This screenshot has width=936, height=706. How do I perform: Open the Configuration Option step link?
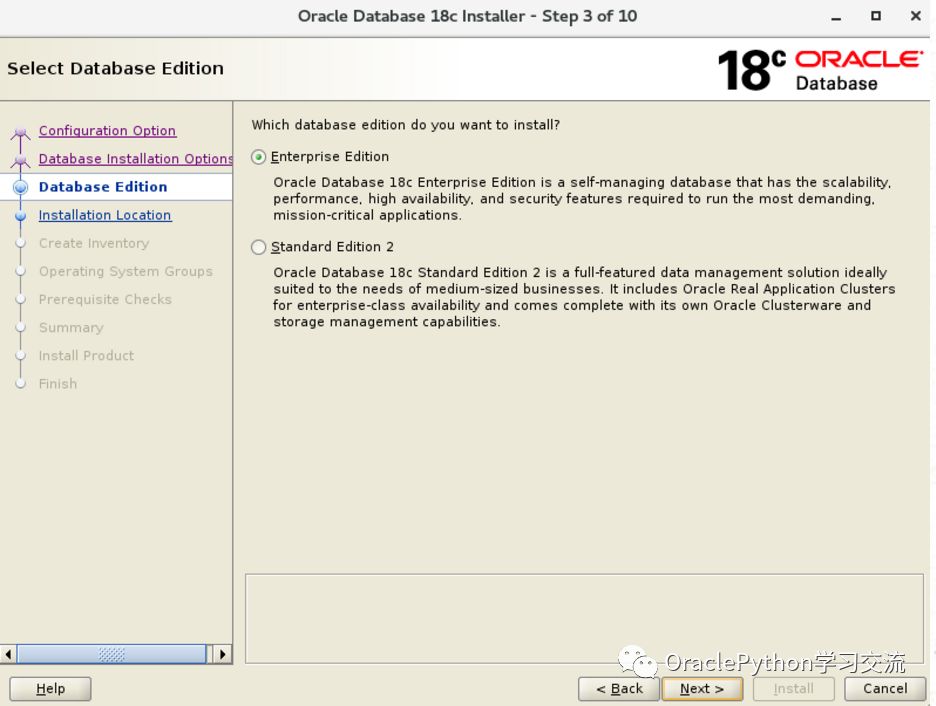tap(107, 130)
